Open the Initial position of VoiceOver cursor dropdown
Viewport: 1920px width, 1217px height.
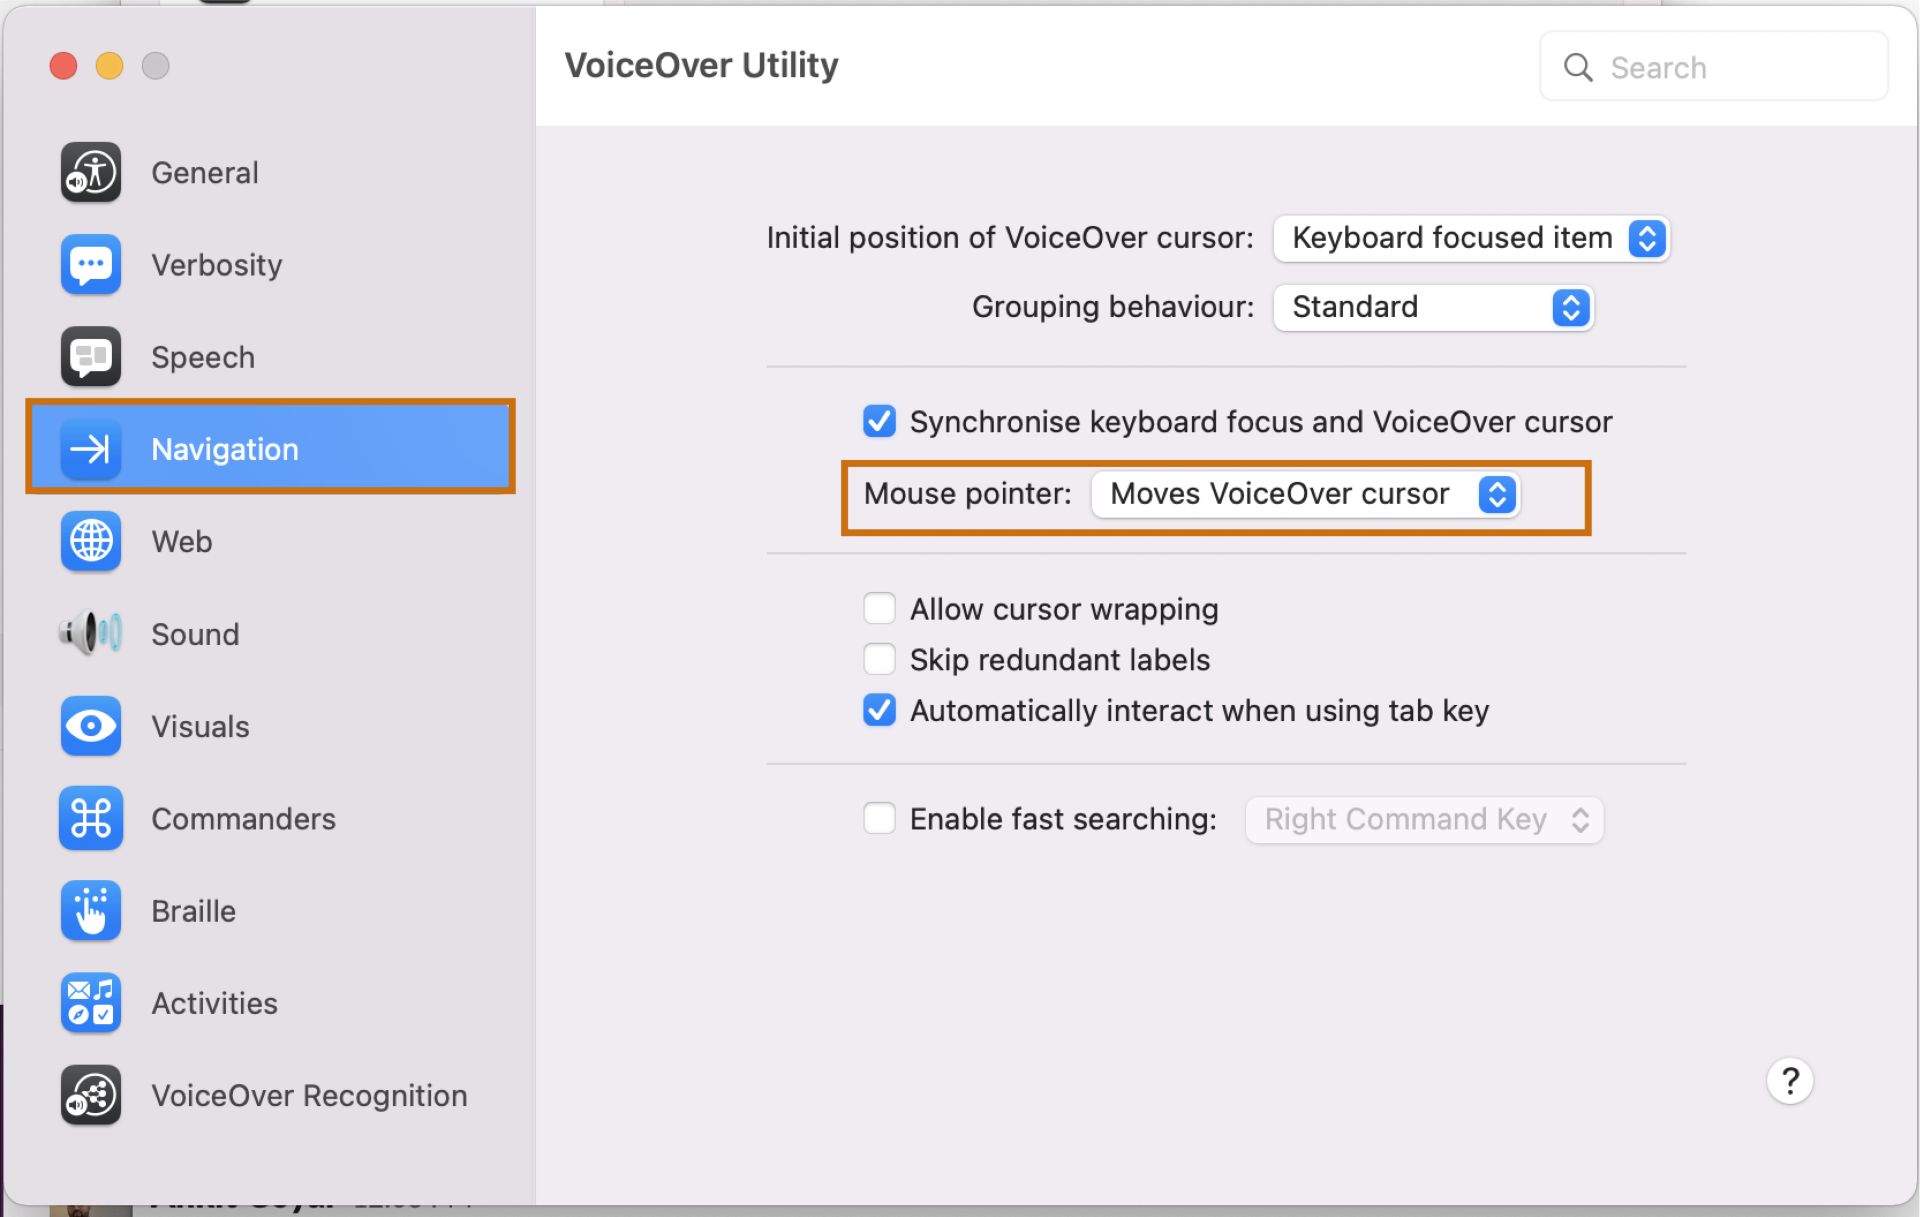click(x=1470, y=238)
